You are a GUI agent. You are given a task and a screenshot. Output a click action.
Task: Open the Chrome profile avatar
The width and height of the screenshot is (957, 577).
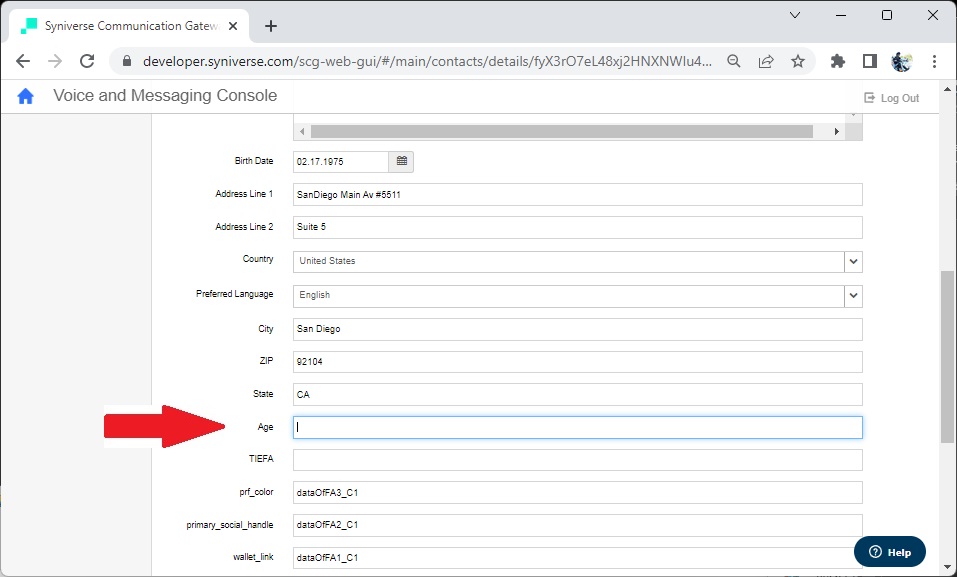pyautogui.click(x=901, y=61)
